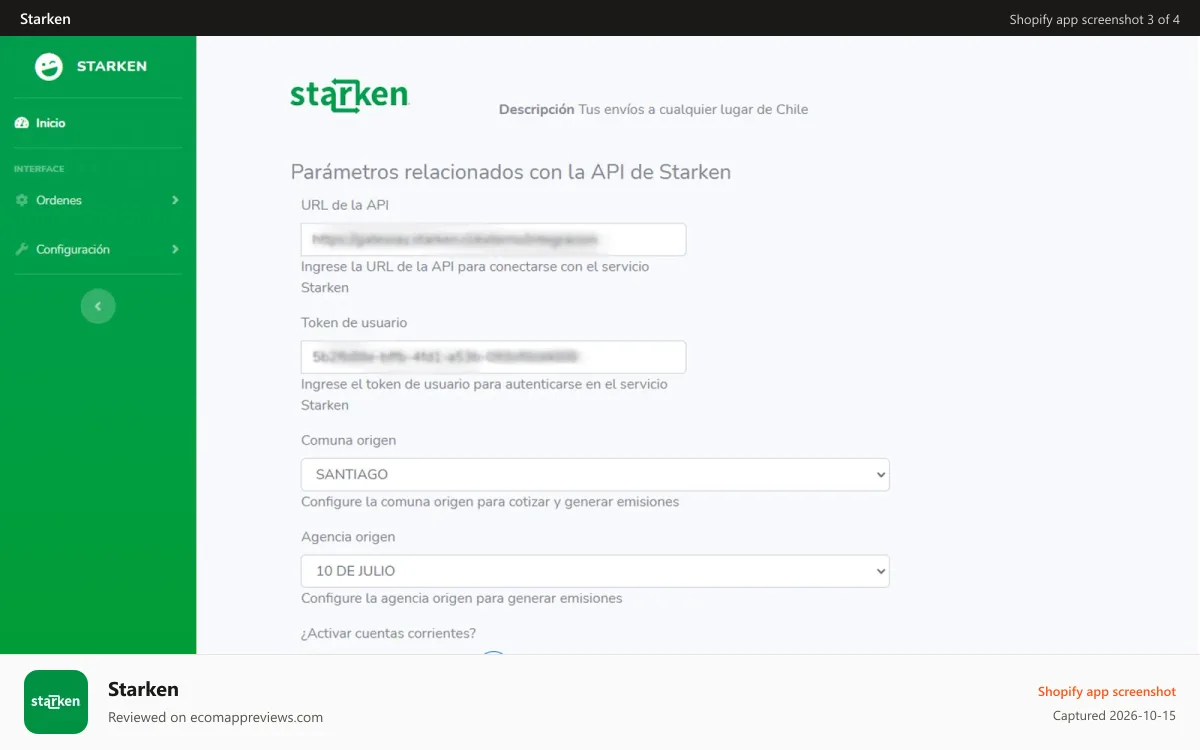Expand the Ordenes submenu chevron
The width and height of the screenshot is (1200, 750).
click(x=175, y=200)
